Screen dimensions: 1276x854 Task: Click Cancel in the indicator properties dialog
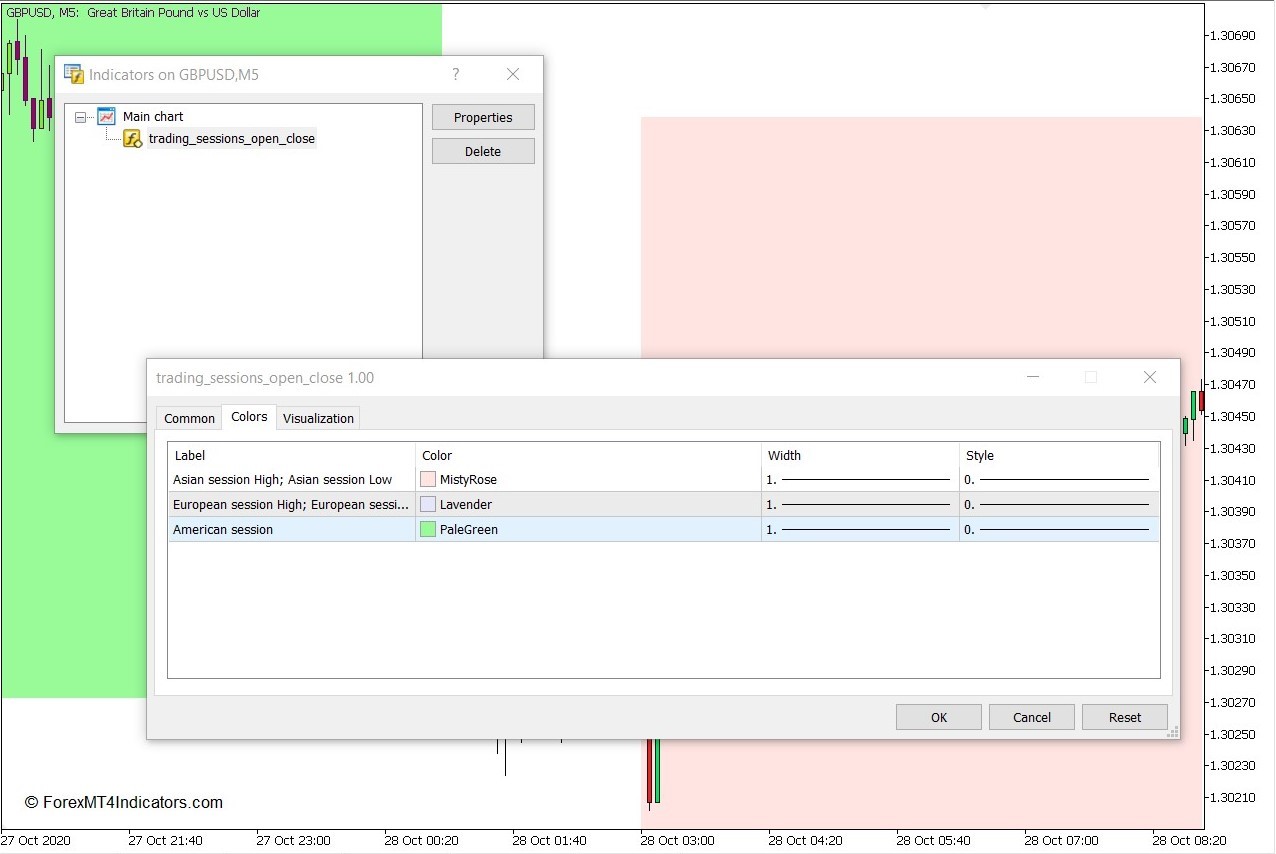1032,717
